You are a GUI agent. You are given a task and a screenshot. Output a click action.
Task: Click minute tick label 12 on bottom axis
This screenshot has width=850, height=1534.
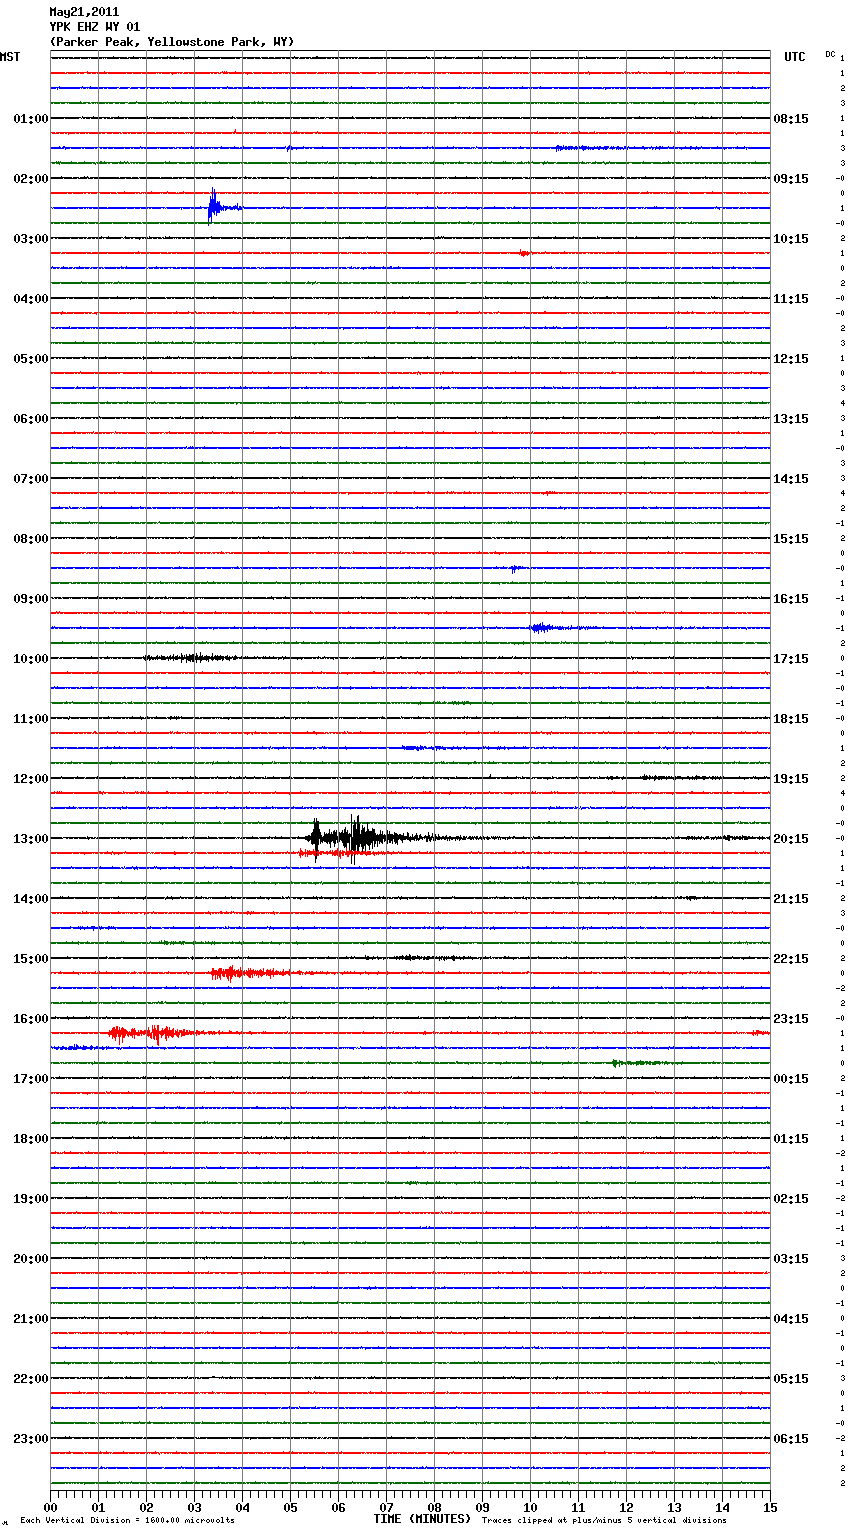pos(626,1507)
